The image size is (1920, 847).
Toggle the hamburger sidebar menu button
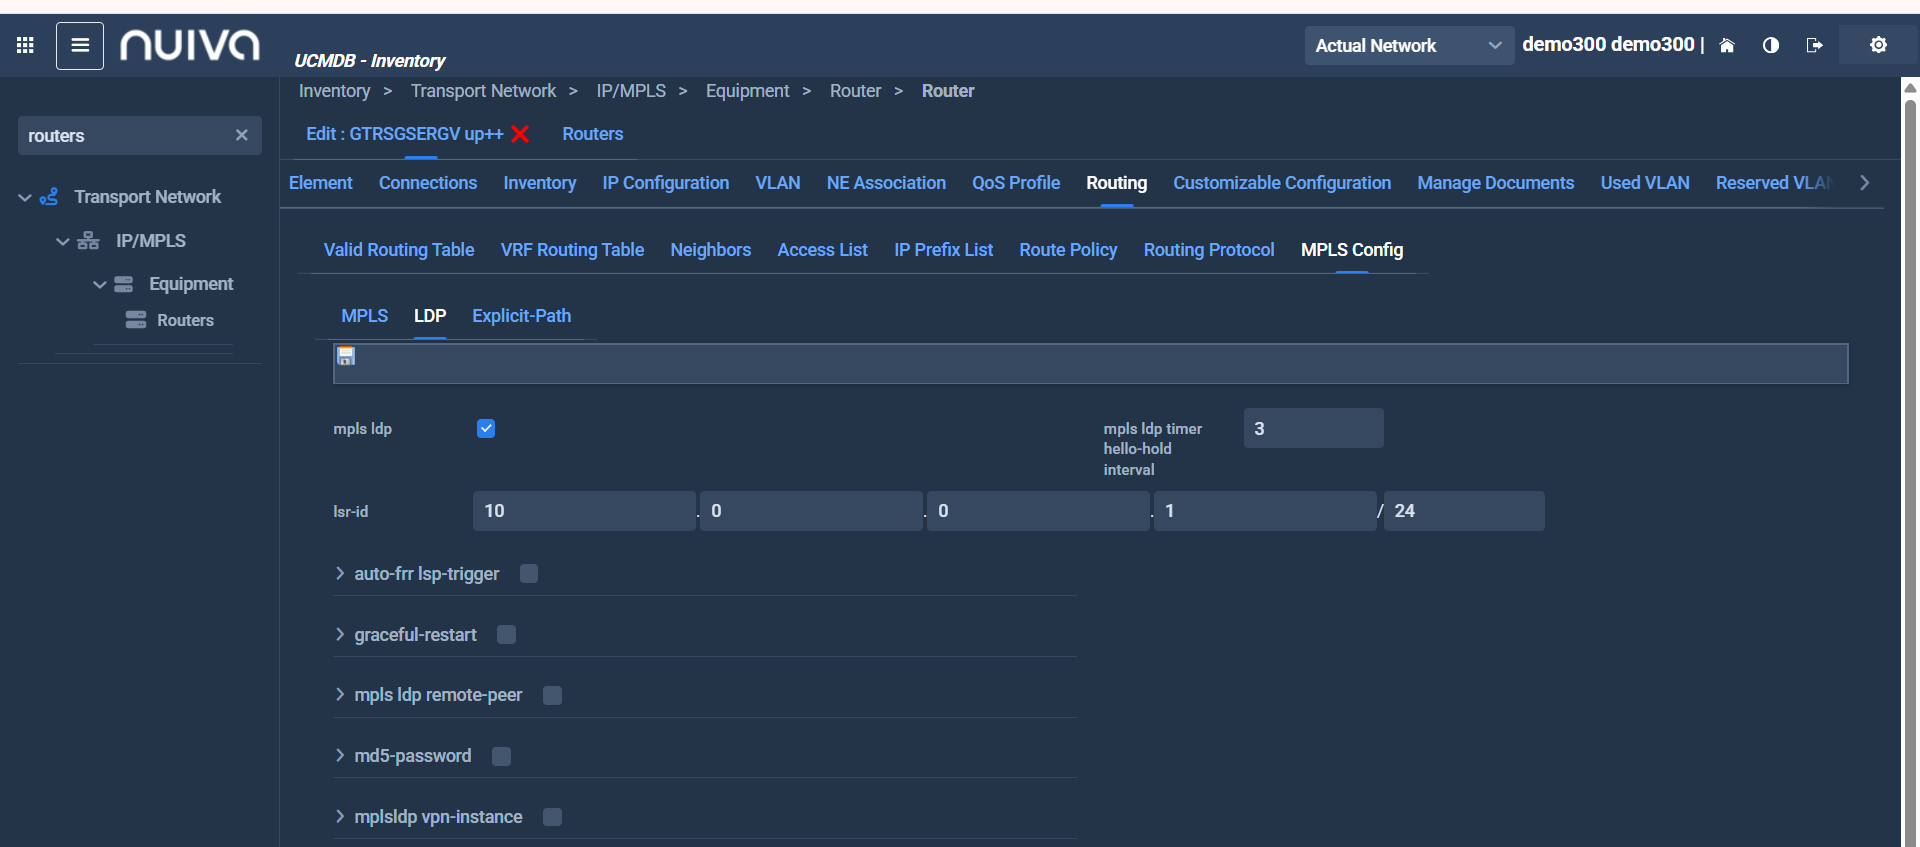pyautogui.click(x=80, y=45)
